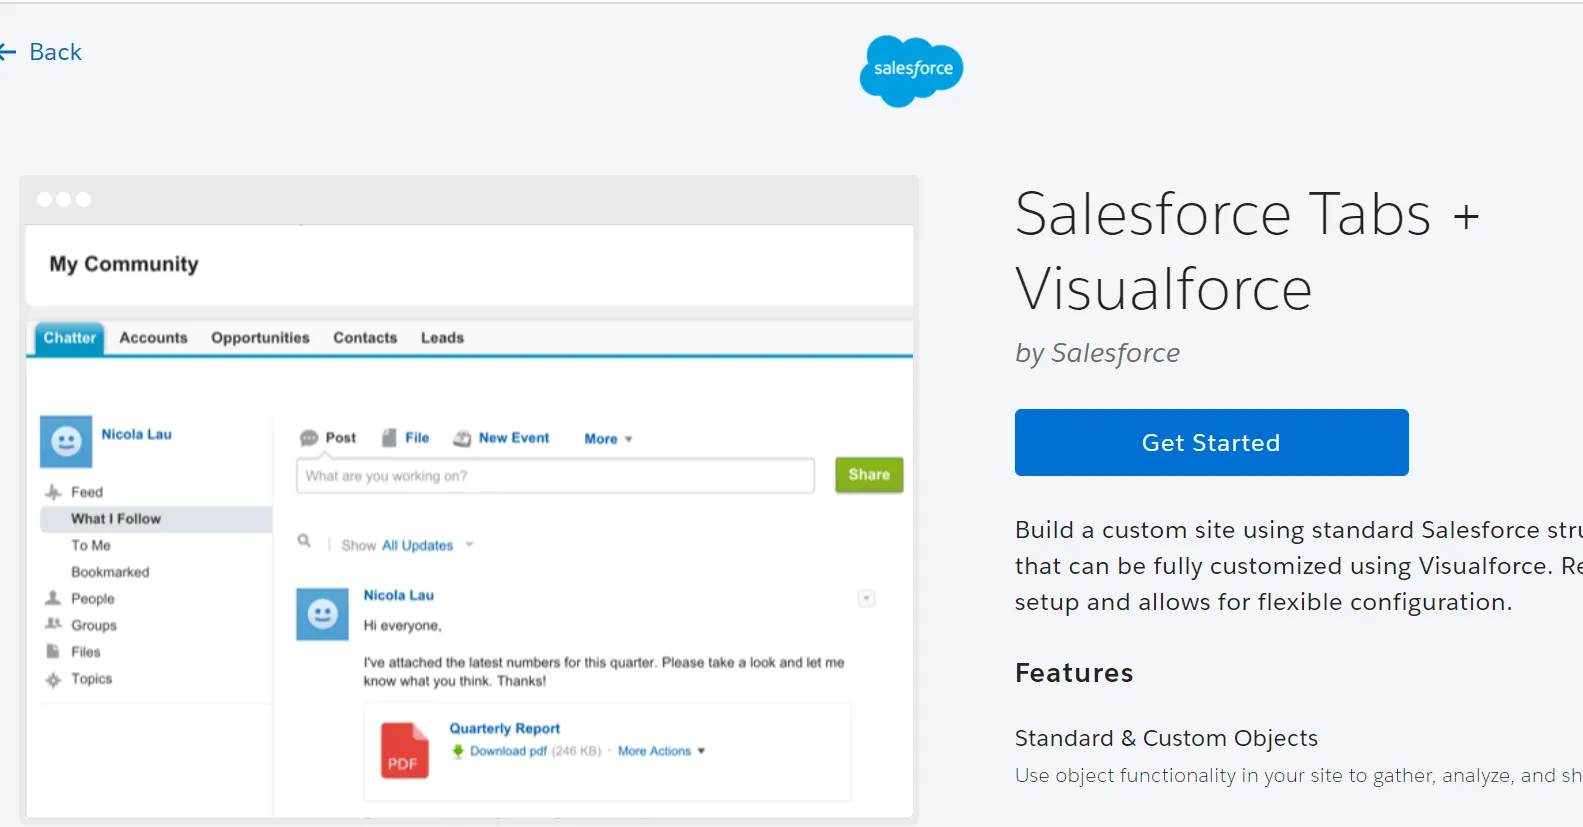This screenshot has height=827, width=1583.
Task: Click the Nicola Lau post author link
Action: (398, 595)
